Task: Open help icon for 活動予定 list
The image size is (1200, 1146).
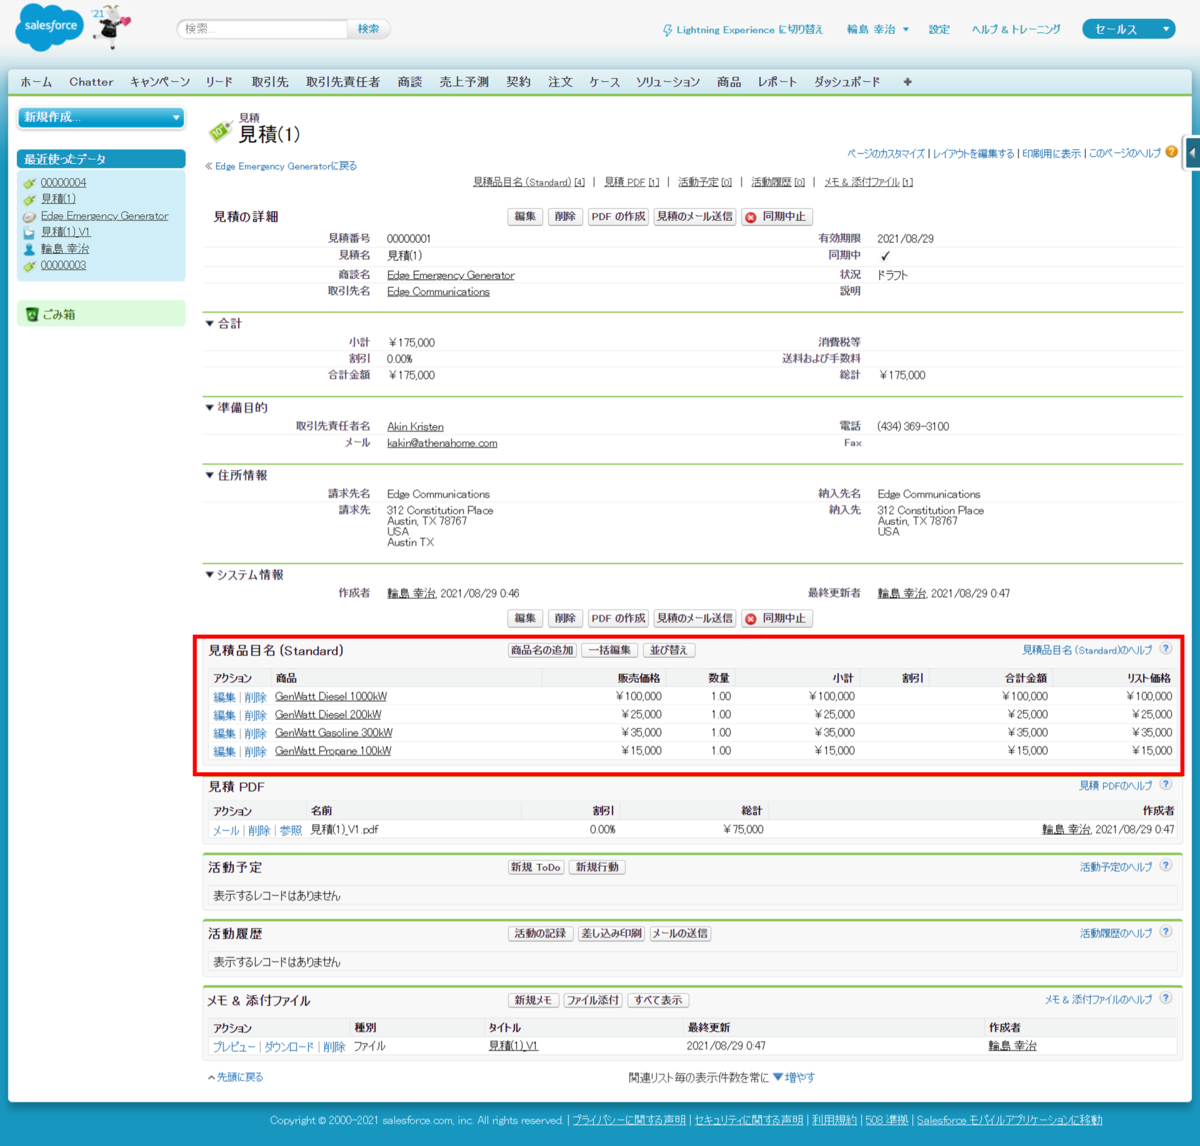Action: click(x=1165, y=866)
